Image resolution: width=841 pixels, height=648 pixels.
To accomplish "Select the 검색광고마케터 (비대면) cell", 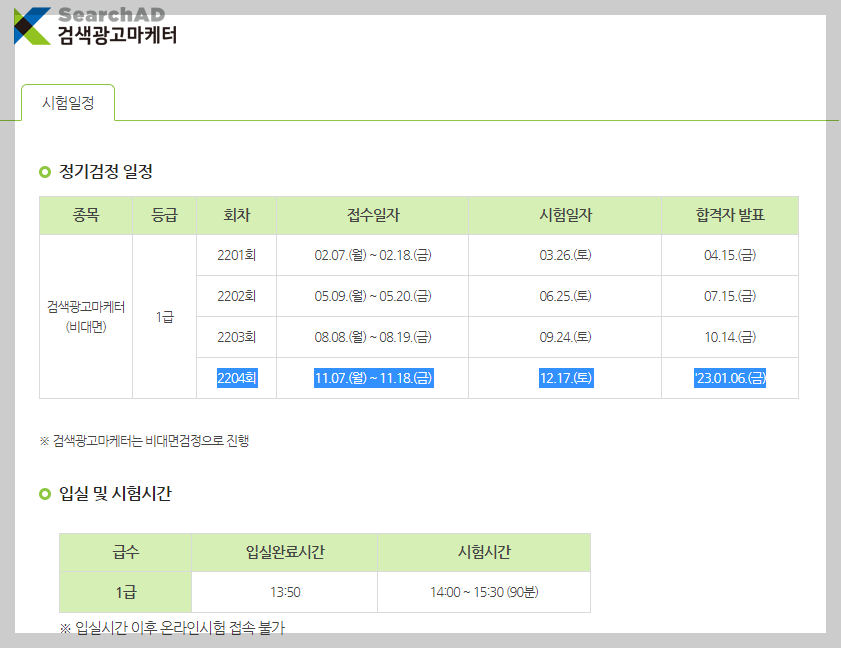I will (86, 316).
